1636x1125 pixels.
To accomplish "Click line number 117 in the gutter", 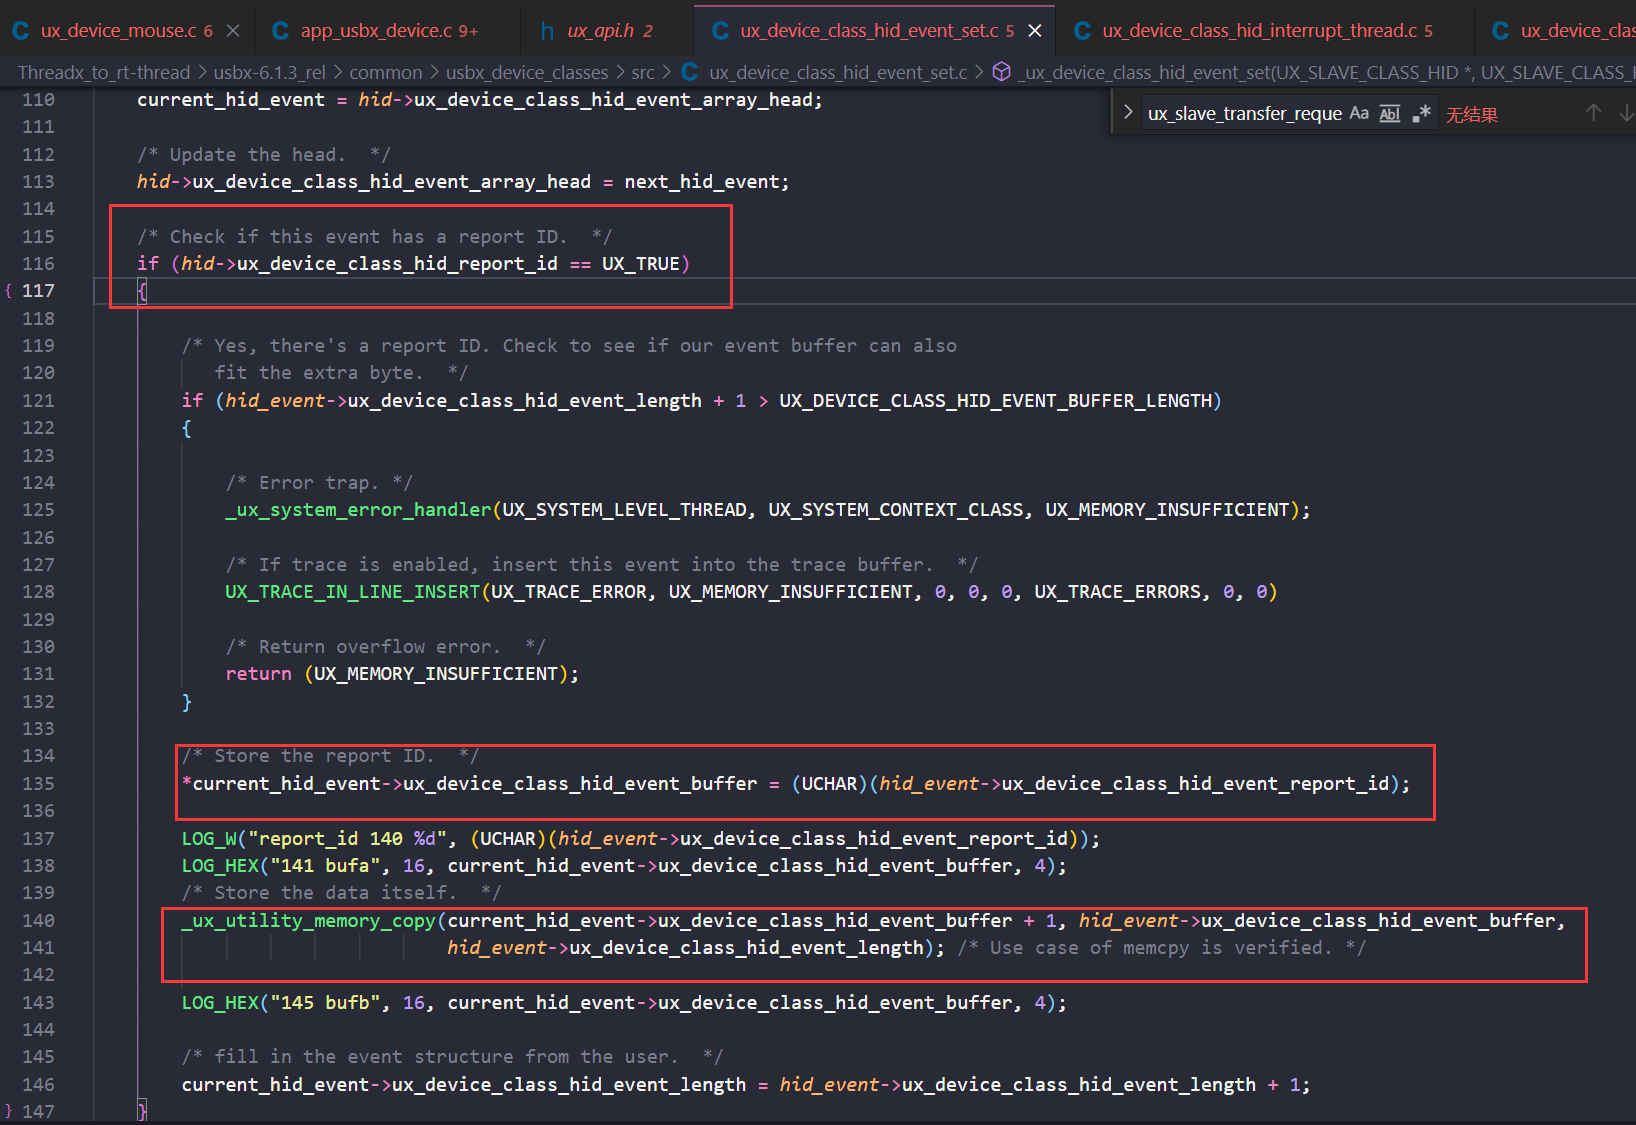I will (38, 291).
